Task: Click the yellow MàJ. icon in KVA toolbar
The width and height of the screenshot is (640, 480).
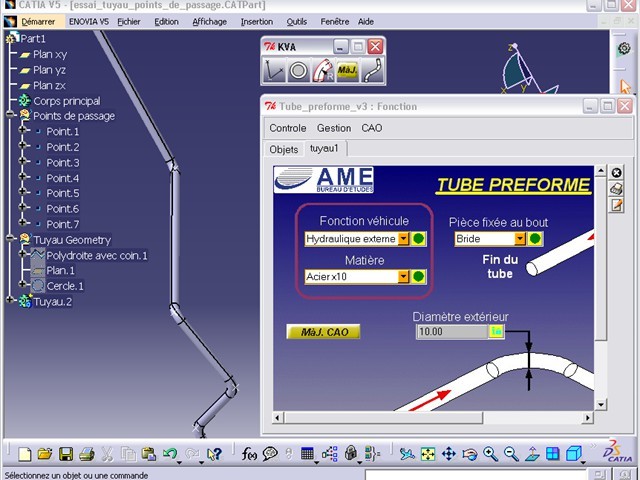Action: tap(347, 71)
